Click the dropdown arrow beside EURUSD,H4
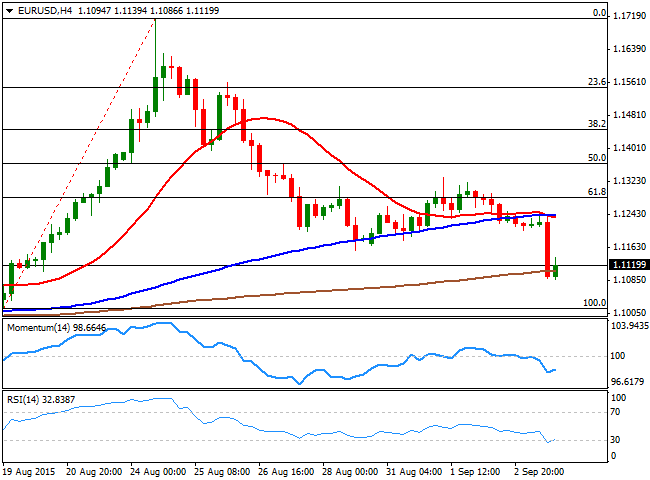 point(9,8)
